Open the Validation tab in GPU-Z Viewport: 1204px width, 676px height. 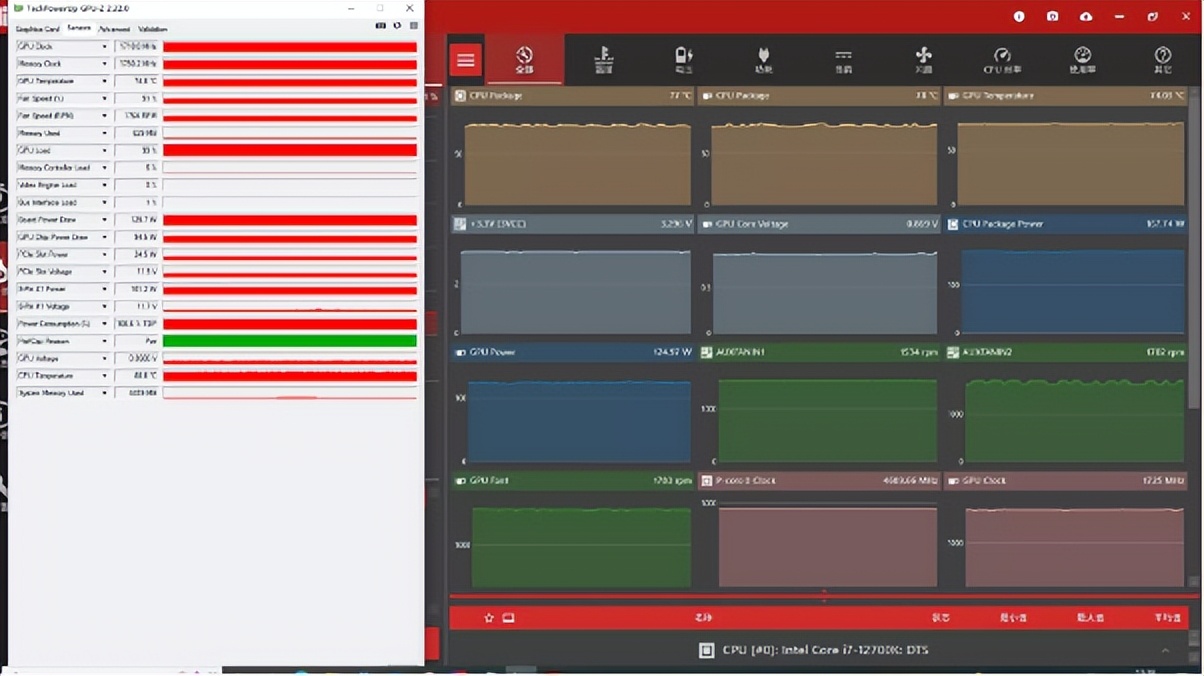(x=153, y=29)
